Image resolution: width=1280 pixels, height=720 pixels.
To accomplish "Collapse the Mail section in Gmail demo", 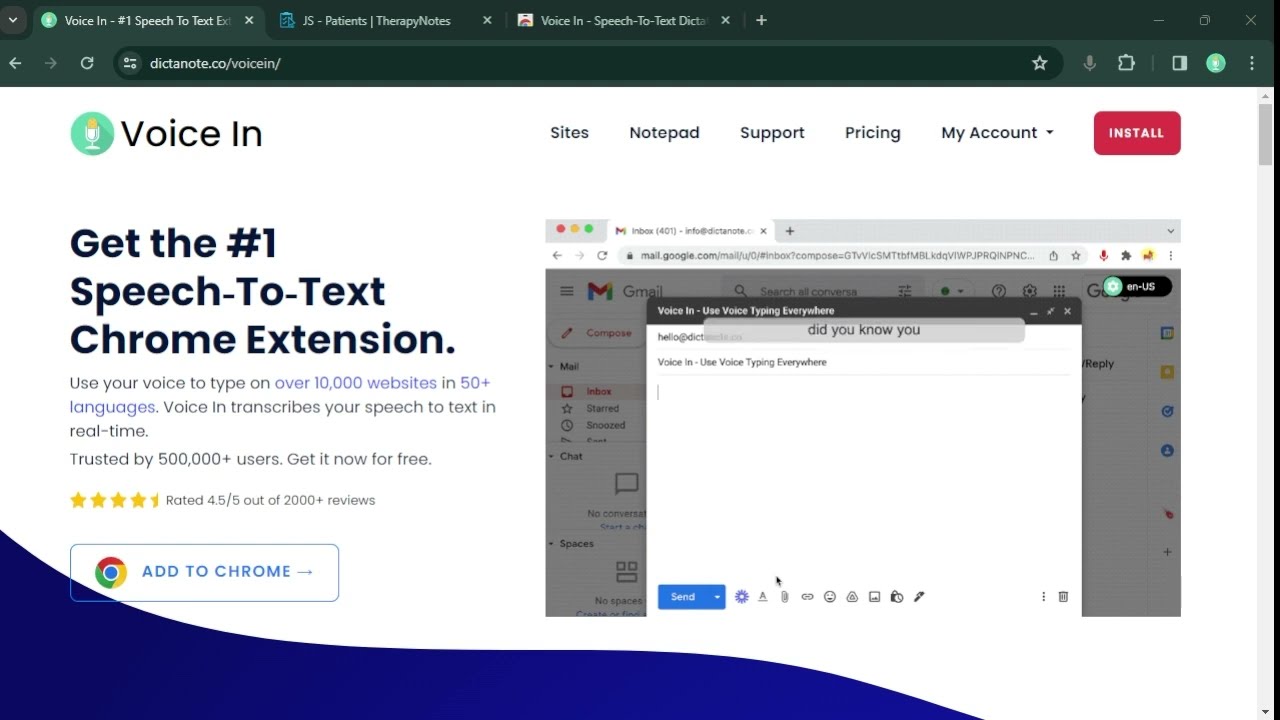I will (x=550, y=366).
